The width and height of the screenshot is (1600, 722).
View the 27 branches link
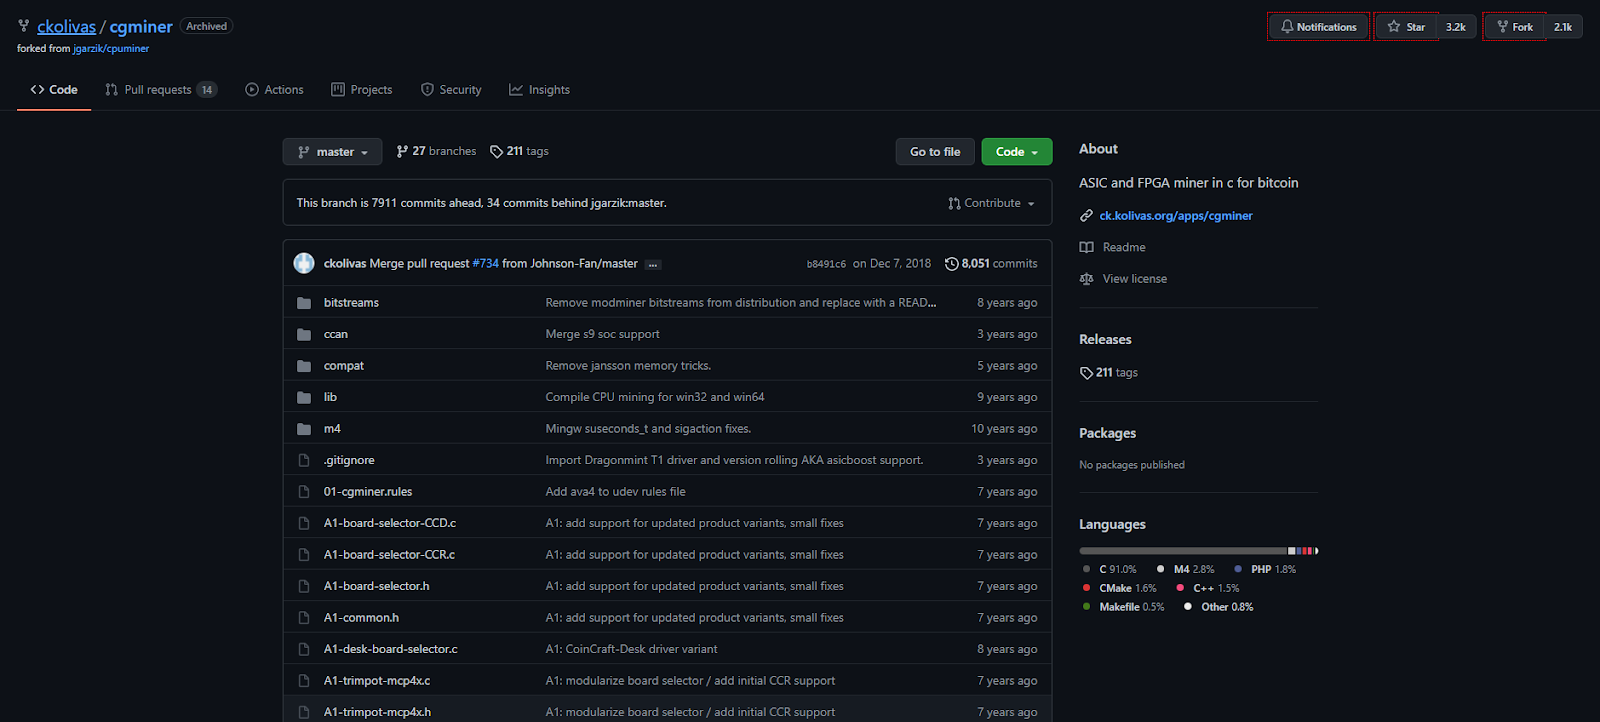tap(436, 152)
